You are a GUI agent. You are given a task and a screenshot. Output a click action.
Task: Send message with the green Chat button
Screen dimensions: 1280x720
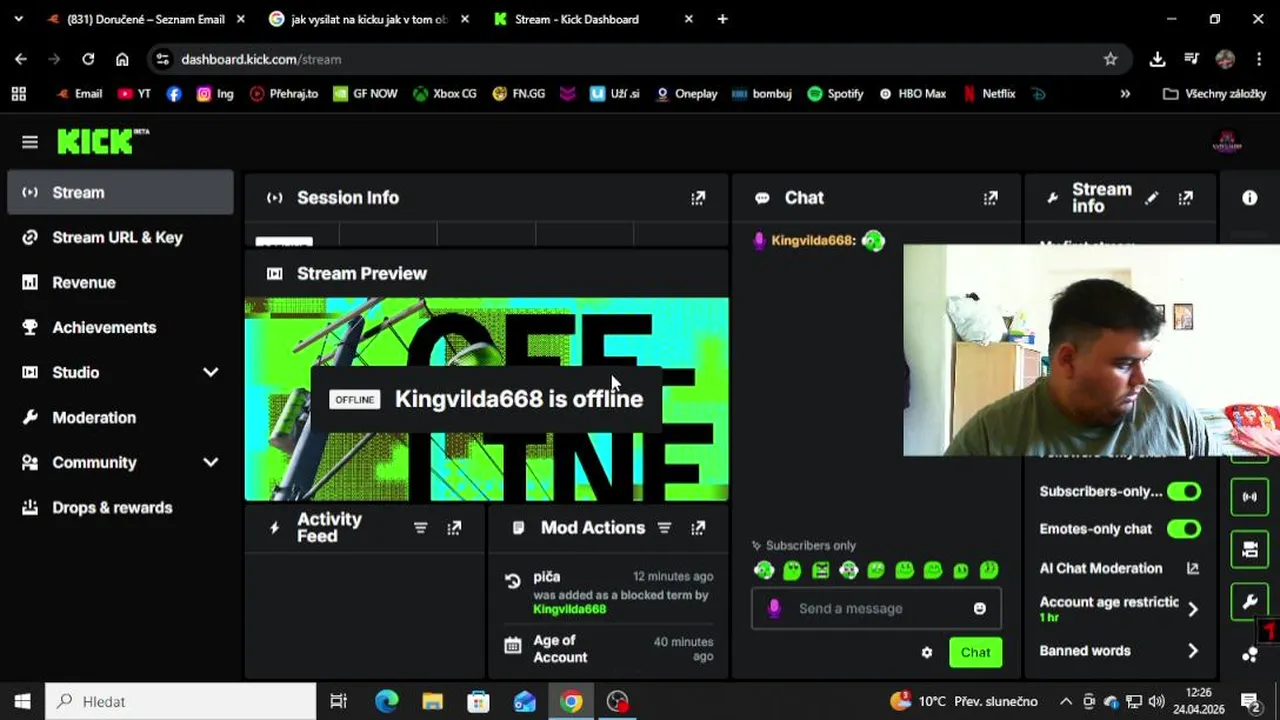[x=975, y=652]
